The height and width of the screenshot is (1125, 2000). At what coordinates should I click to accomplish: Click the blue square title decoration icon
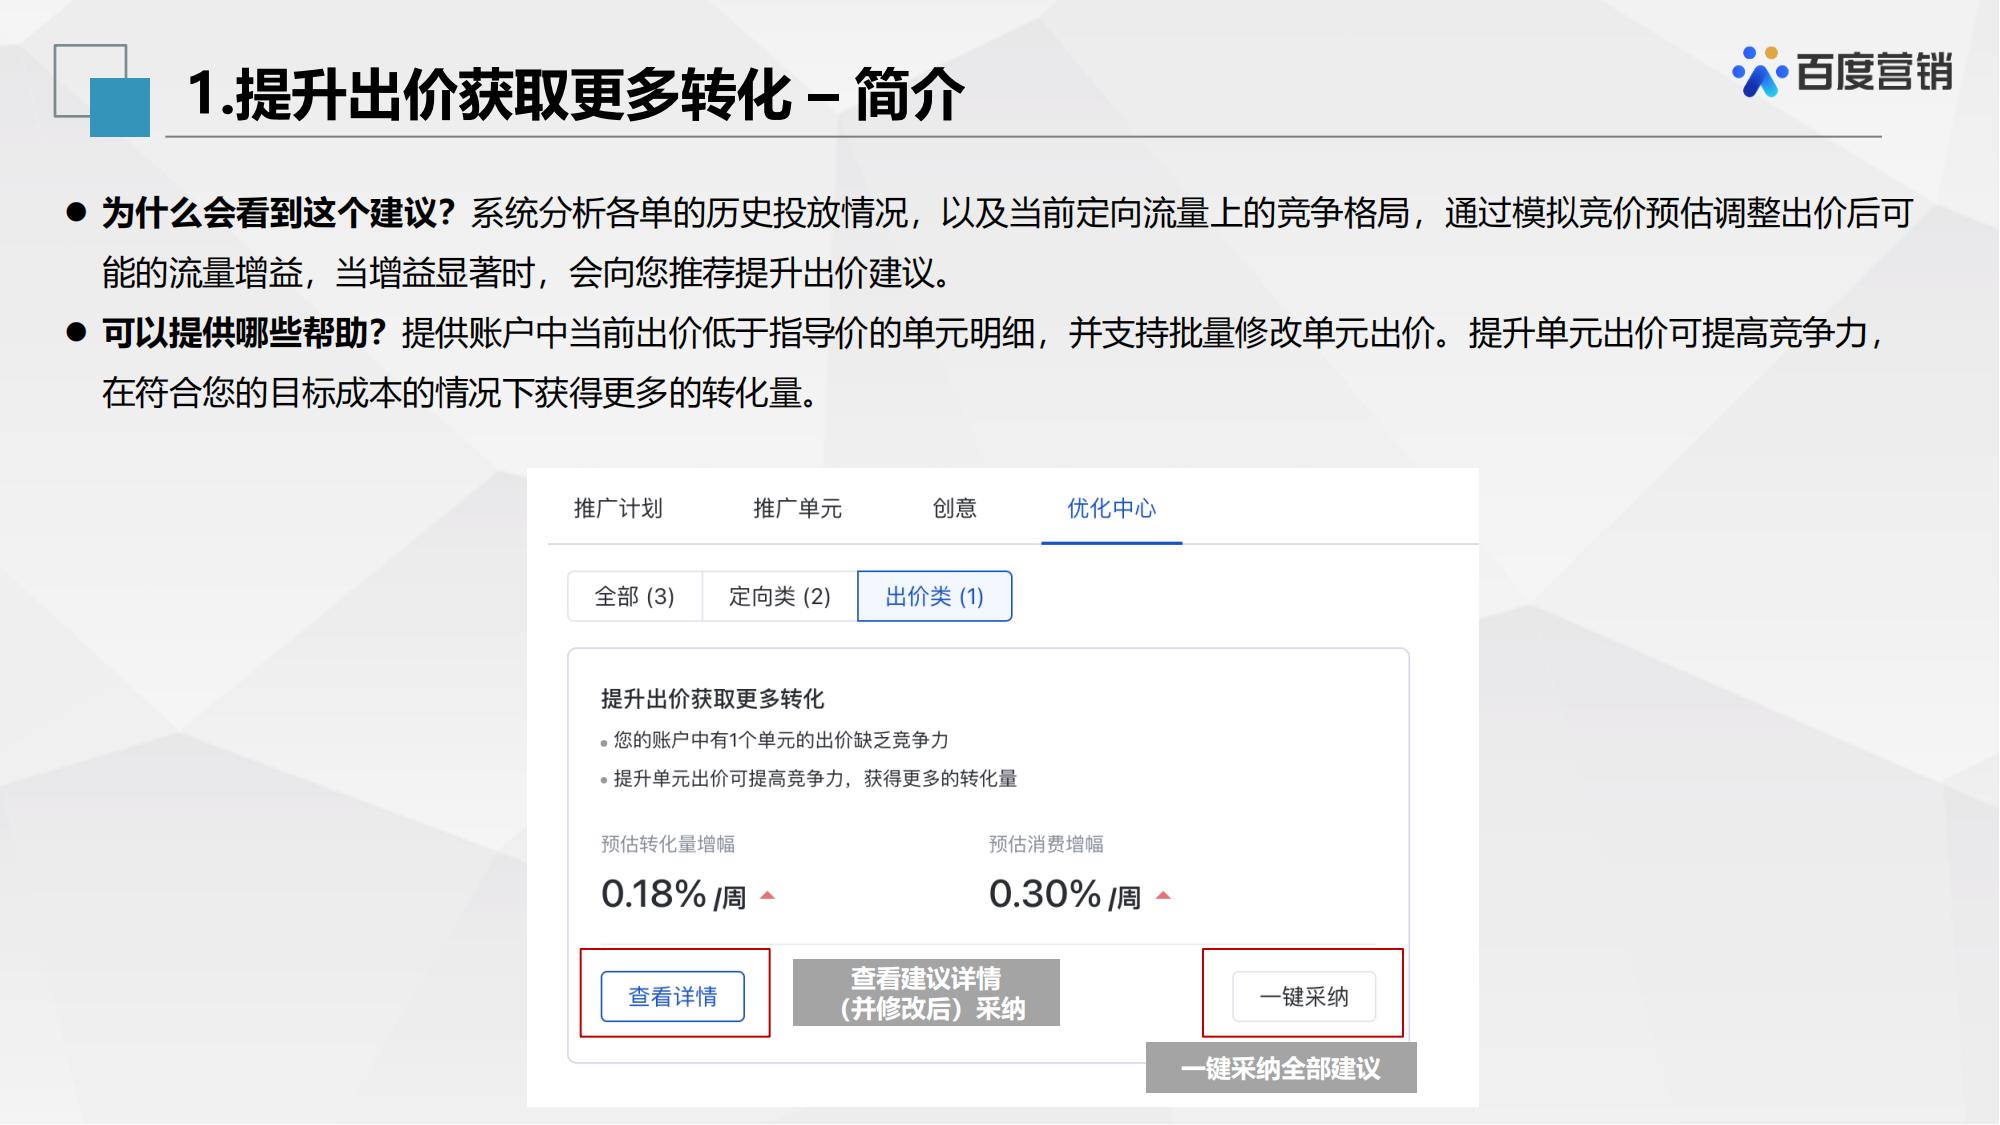click(120, 107)
